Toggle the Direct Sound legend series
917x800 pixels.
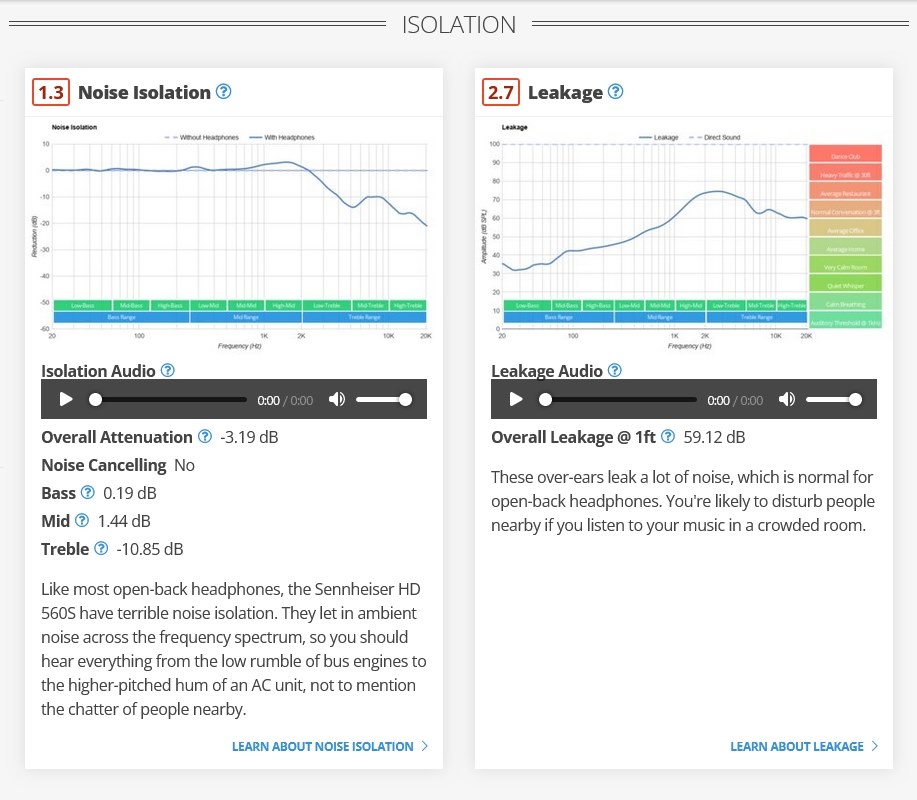click(715, 137)
